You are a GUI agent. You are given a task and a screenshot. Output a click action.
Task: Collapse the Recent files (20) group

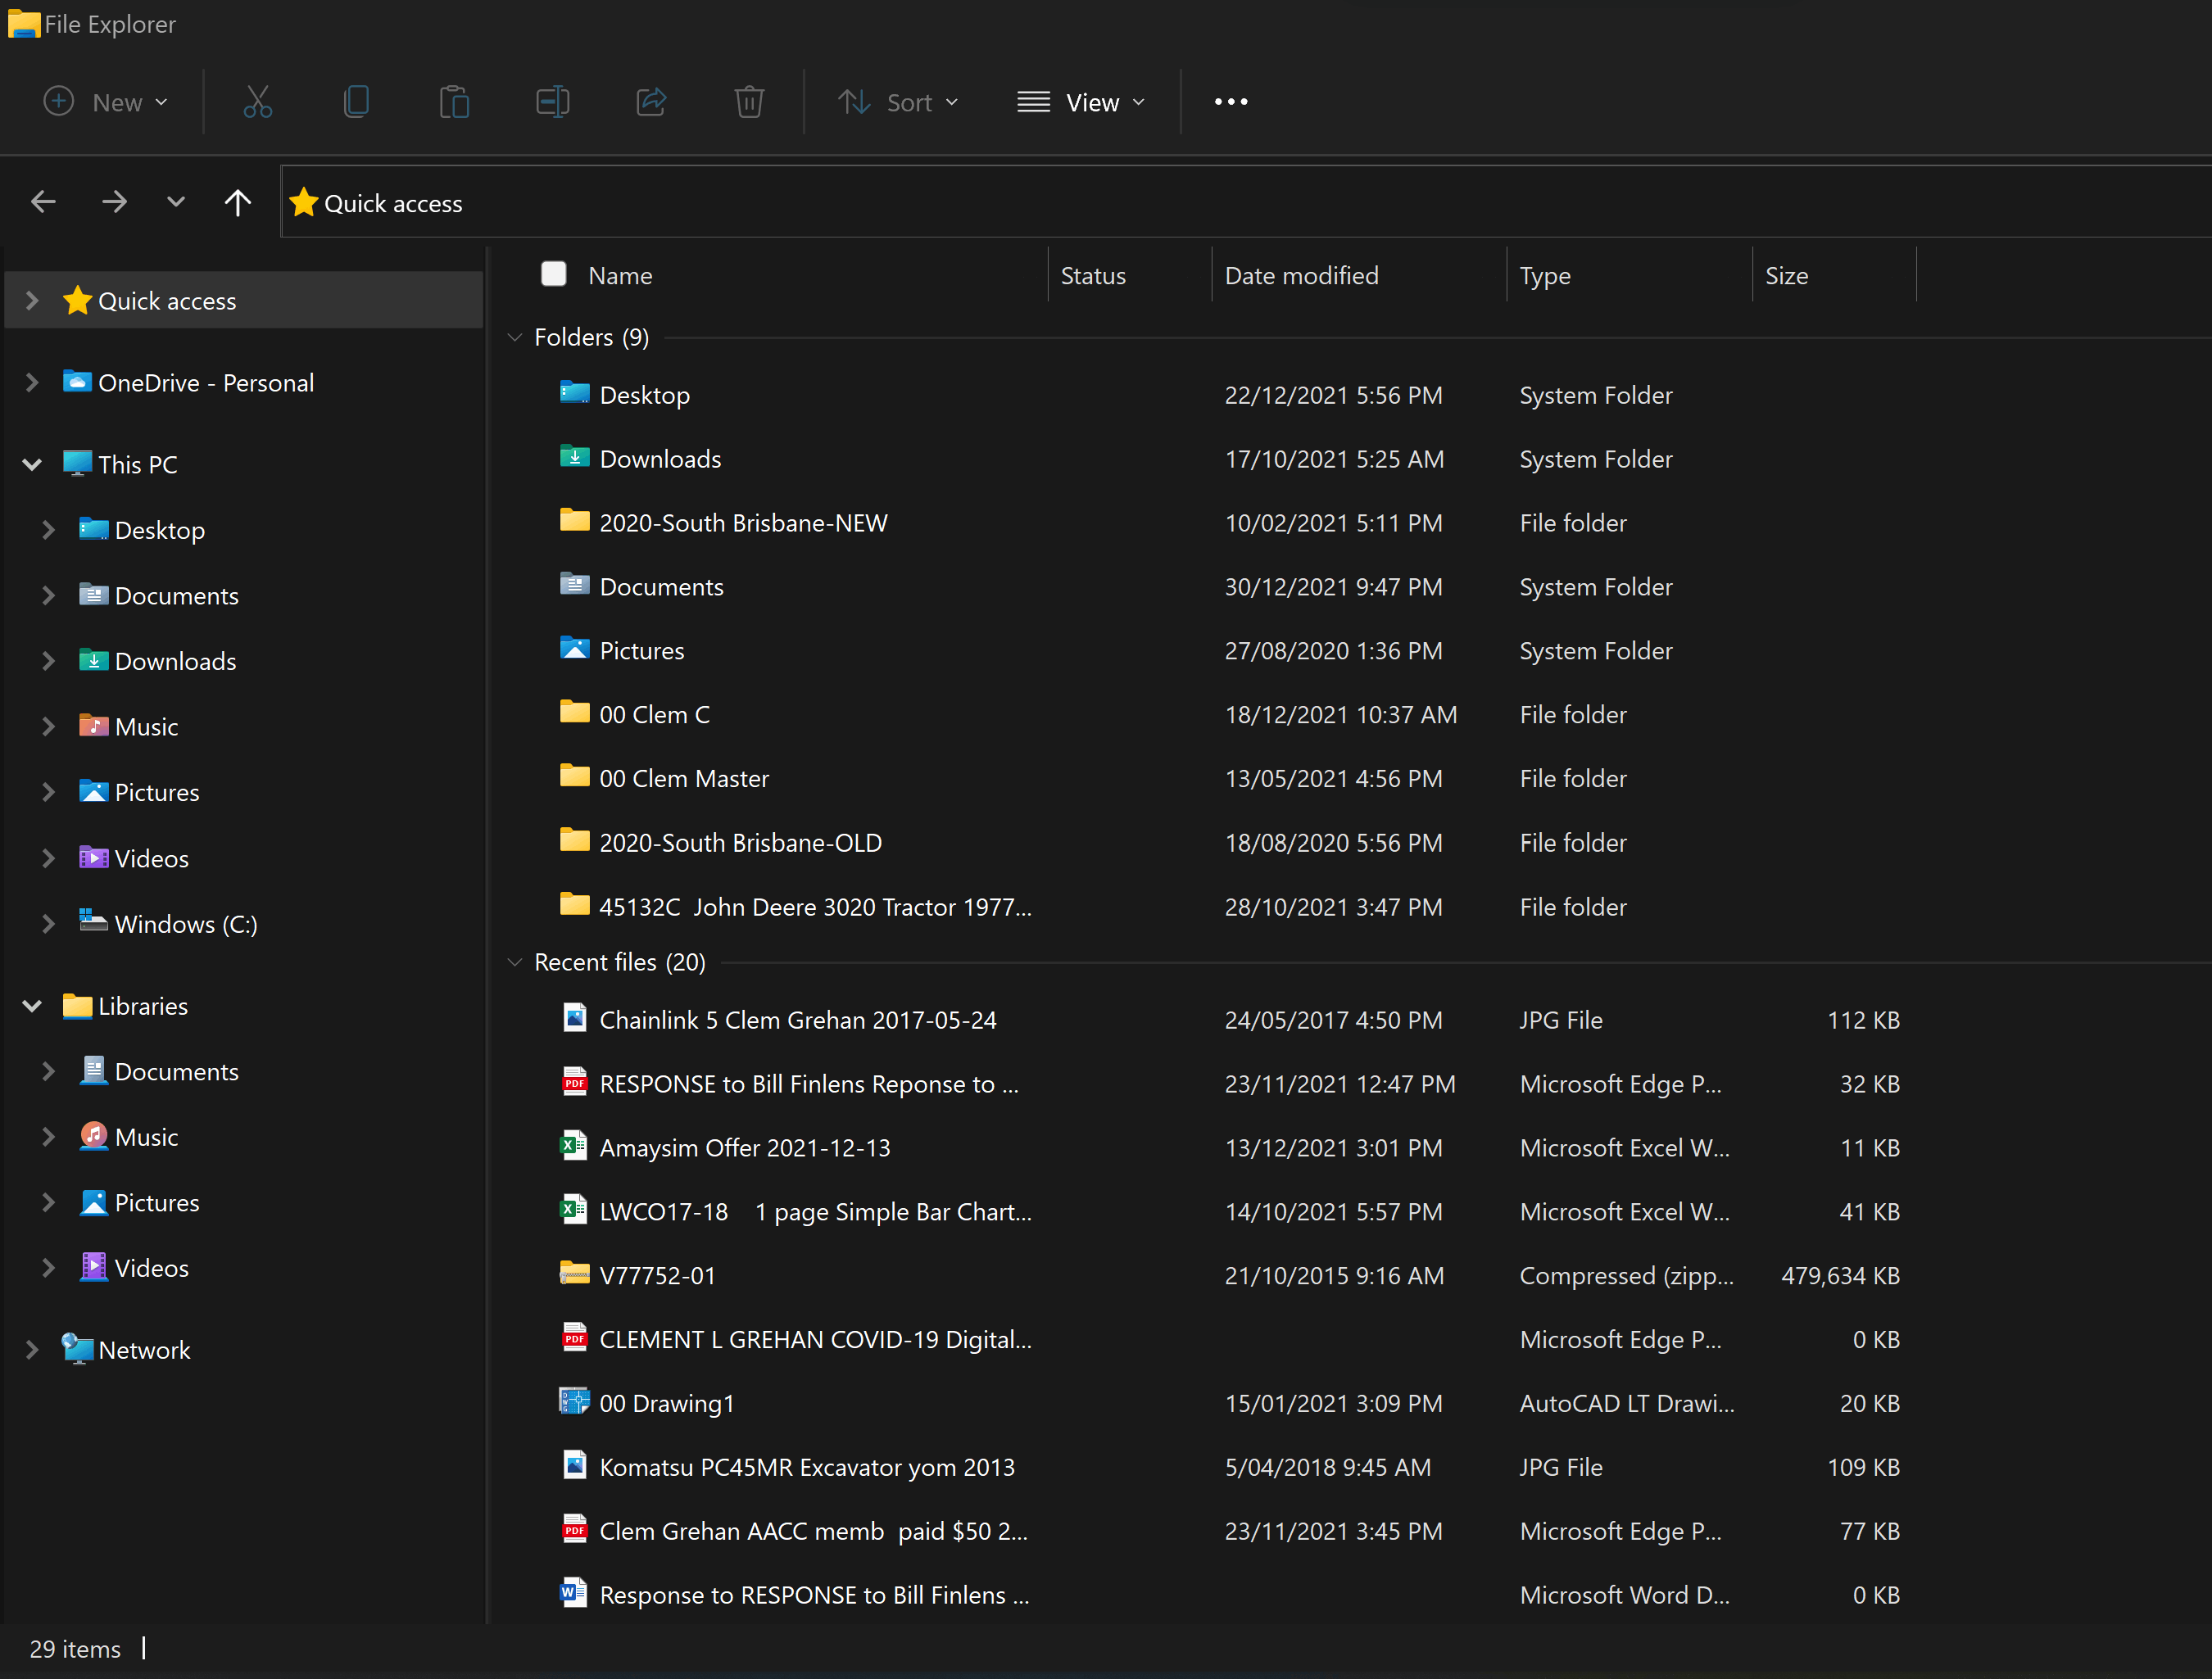click(515, 962)
